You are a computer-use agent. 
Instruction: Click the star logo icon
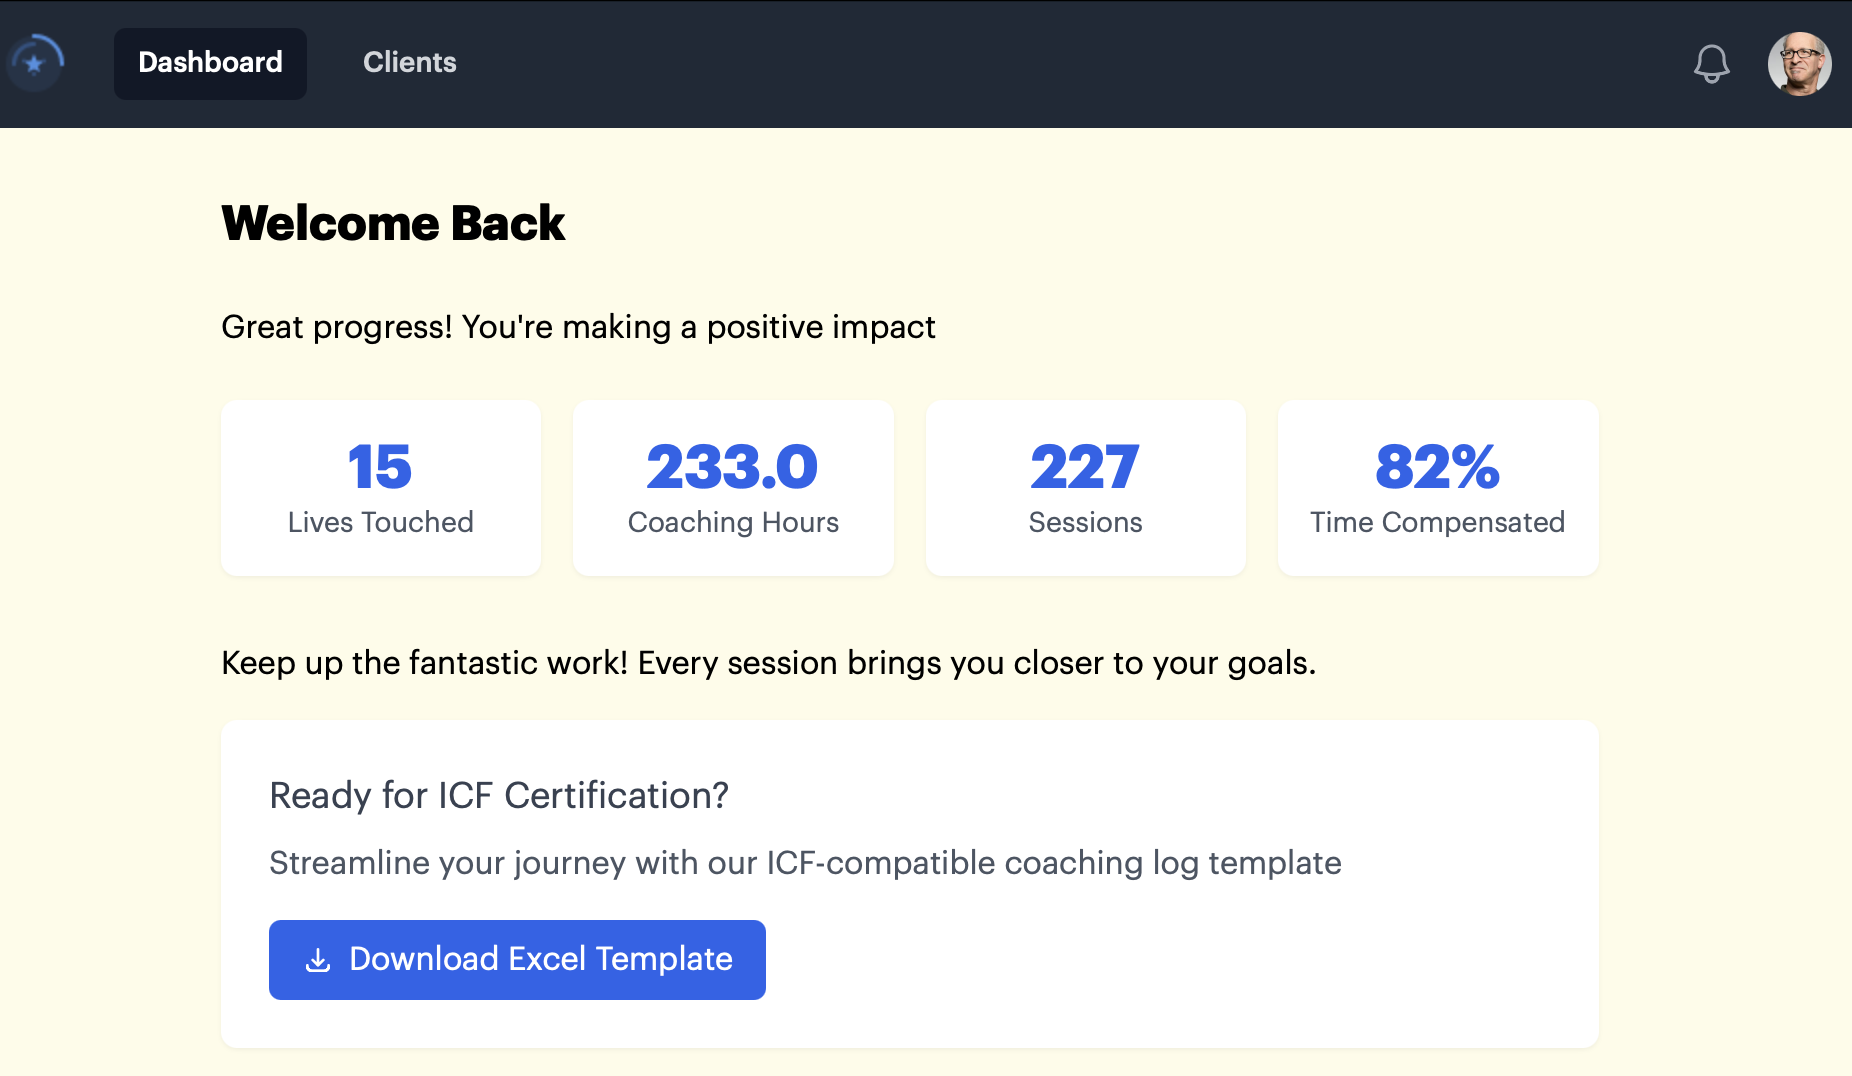[36, 63]
